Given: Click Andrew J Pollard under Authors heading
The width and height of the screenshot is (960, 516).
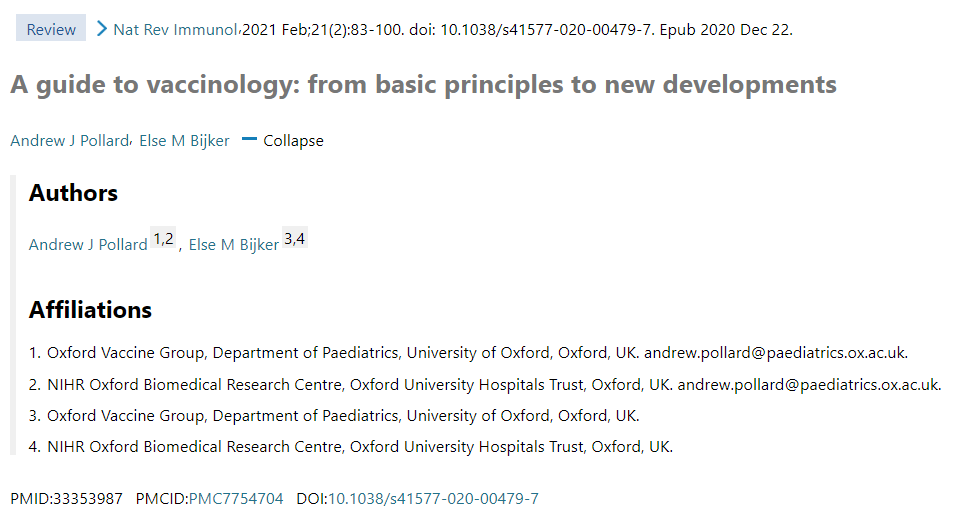Looking at the screenshot, I should tap(88, 244).
